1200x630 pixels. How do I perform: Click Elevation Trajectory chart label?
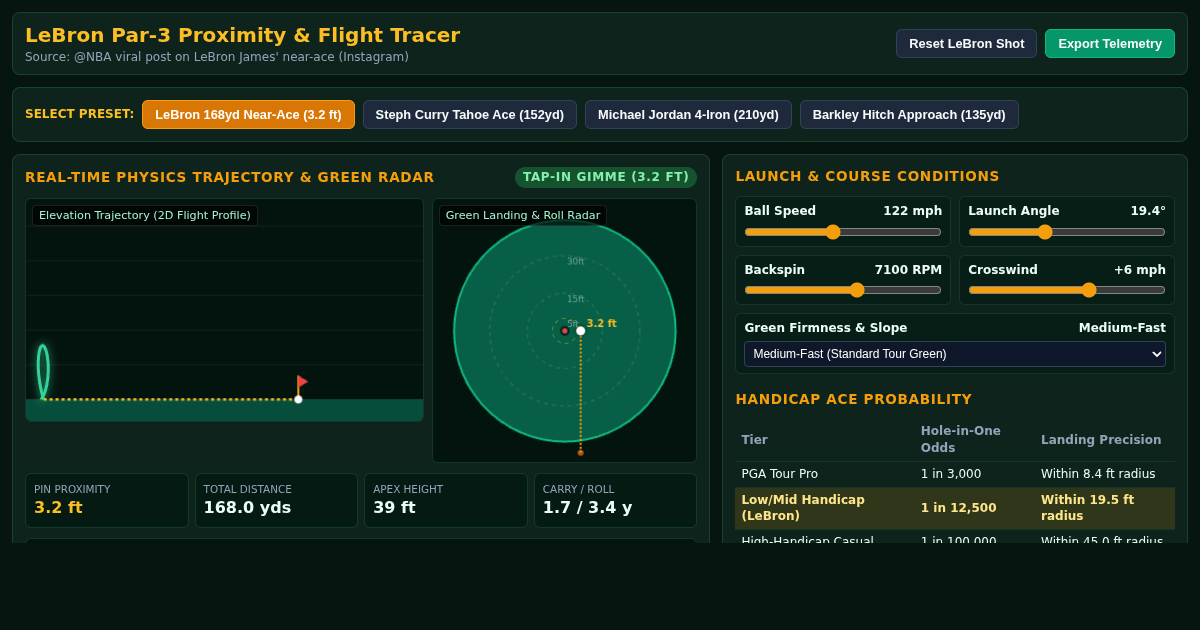[x=145, y=215]
